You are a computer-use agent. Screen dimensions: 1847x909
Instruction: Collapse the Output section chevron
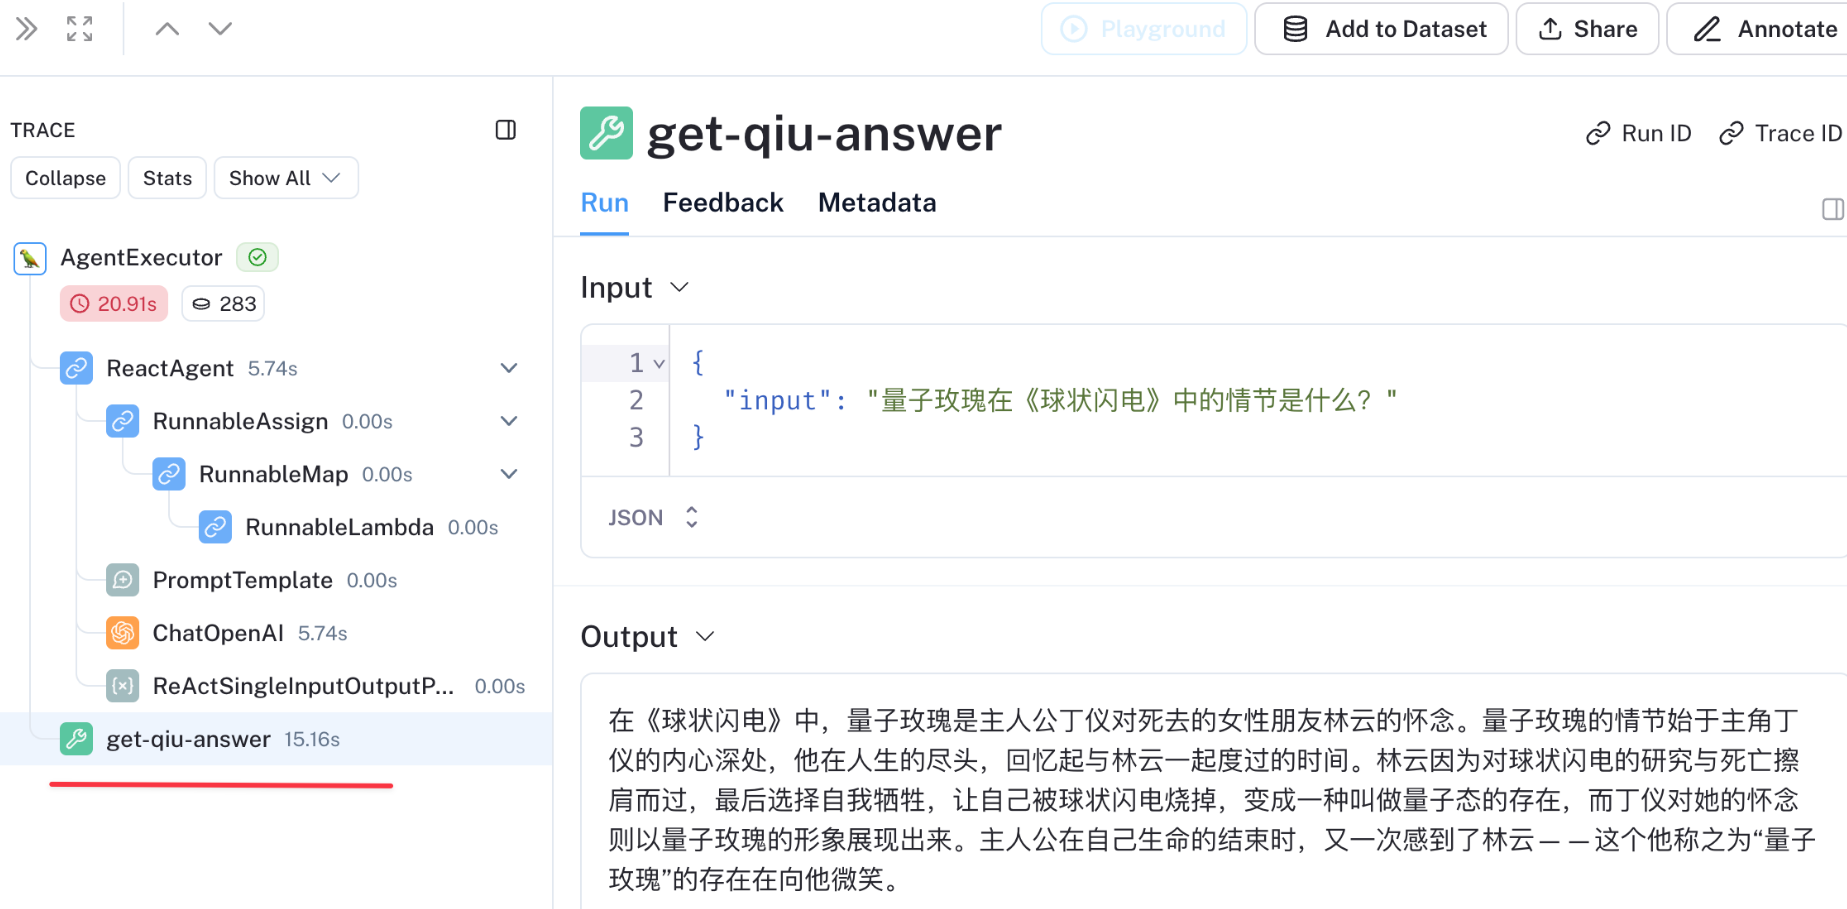click(x=705, y=636)
